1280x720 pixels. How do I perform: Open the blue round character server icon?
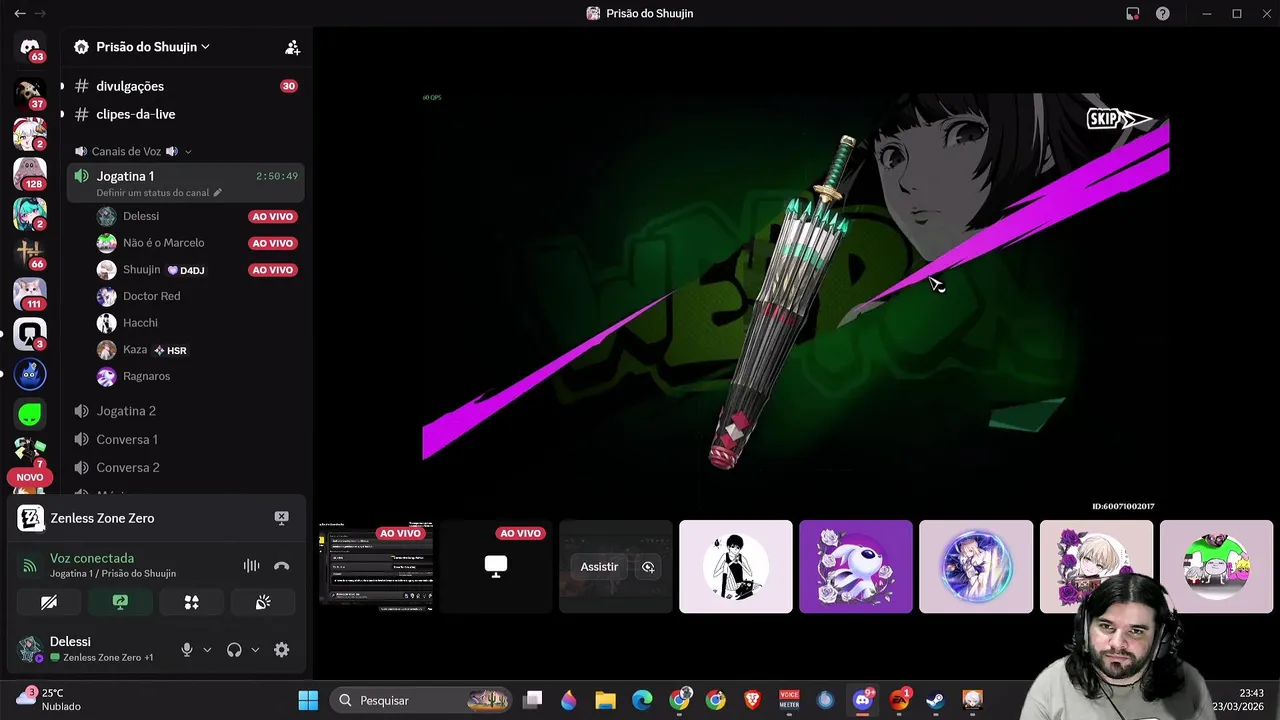click(30, 374)
